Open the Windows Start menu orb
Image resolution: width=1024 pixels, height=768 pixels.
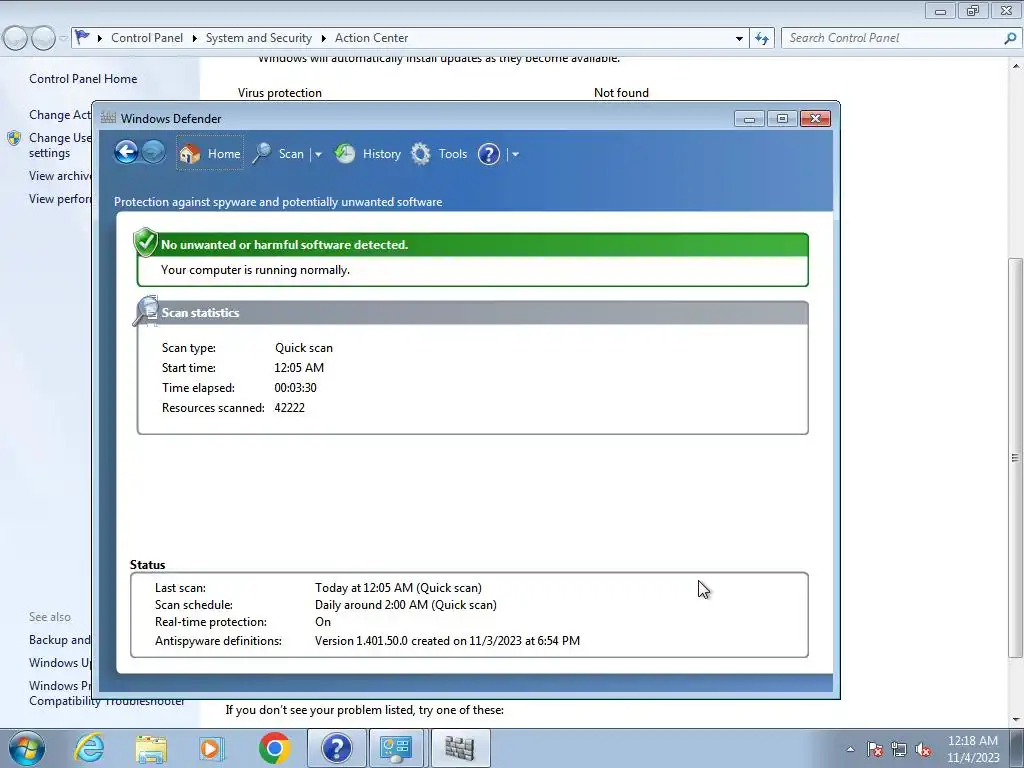point(27,748)
